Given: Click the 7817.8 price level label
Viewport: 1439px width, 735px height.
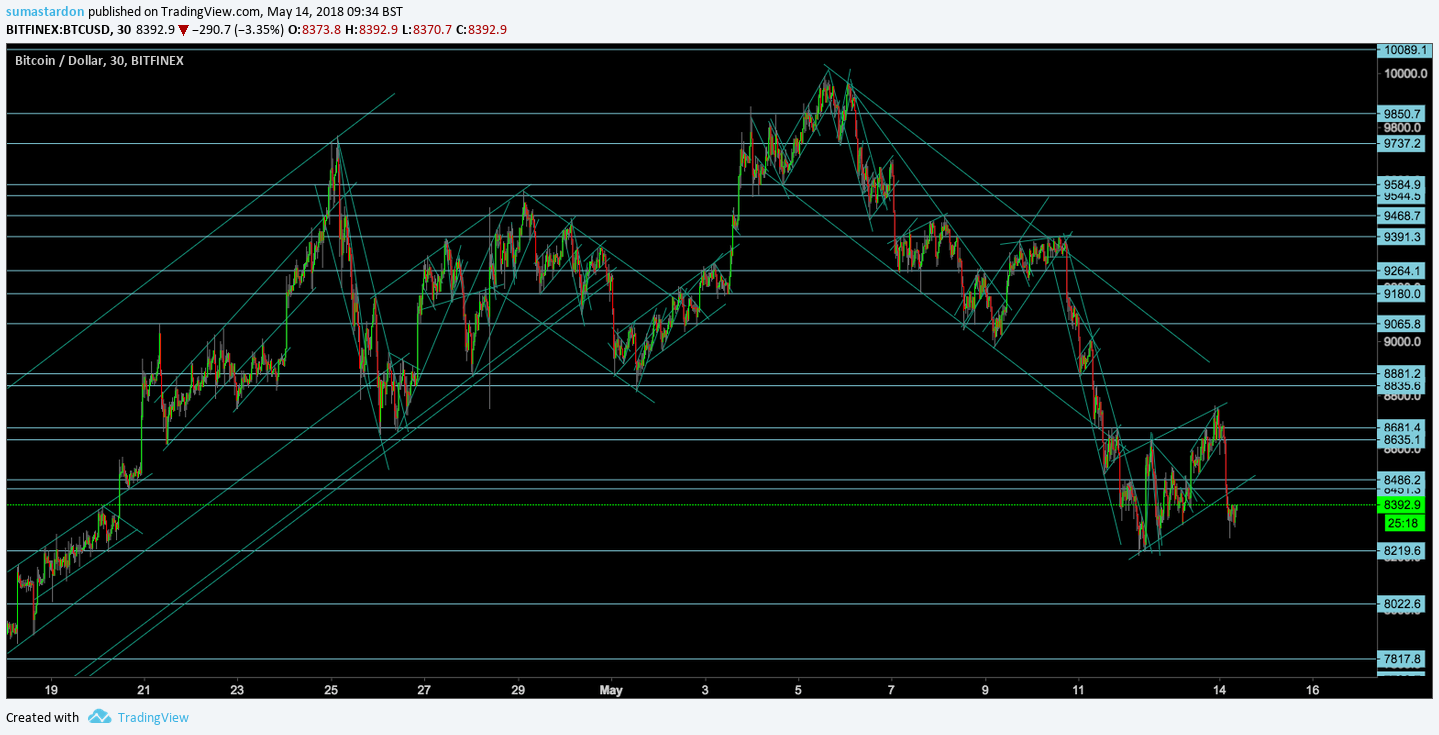Looking at the screenshot, I should click(1402, 659).
